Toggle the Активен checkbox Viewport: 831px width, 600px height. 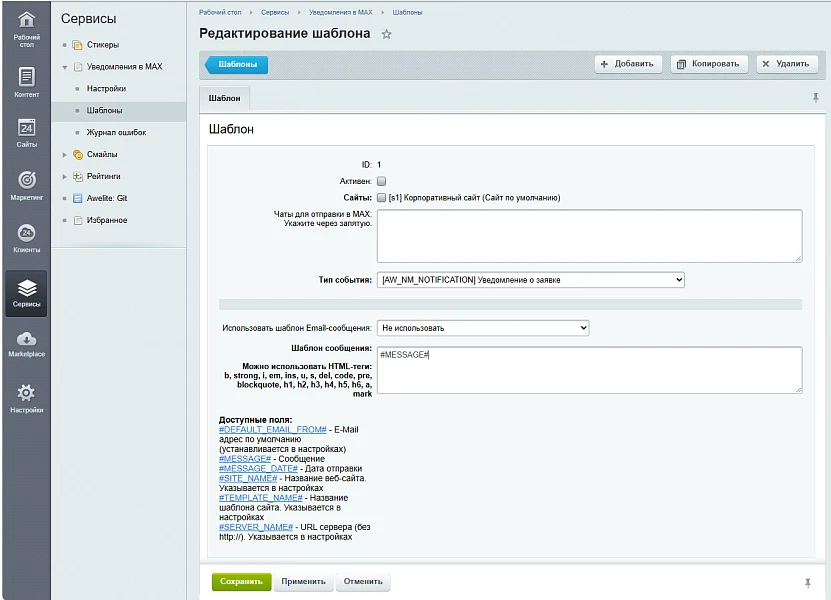pyautogui.click(x=381, y=181)
